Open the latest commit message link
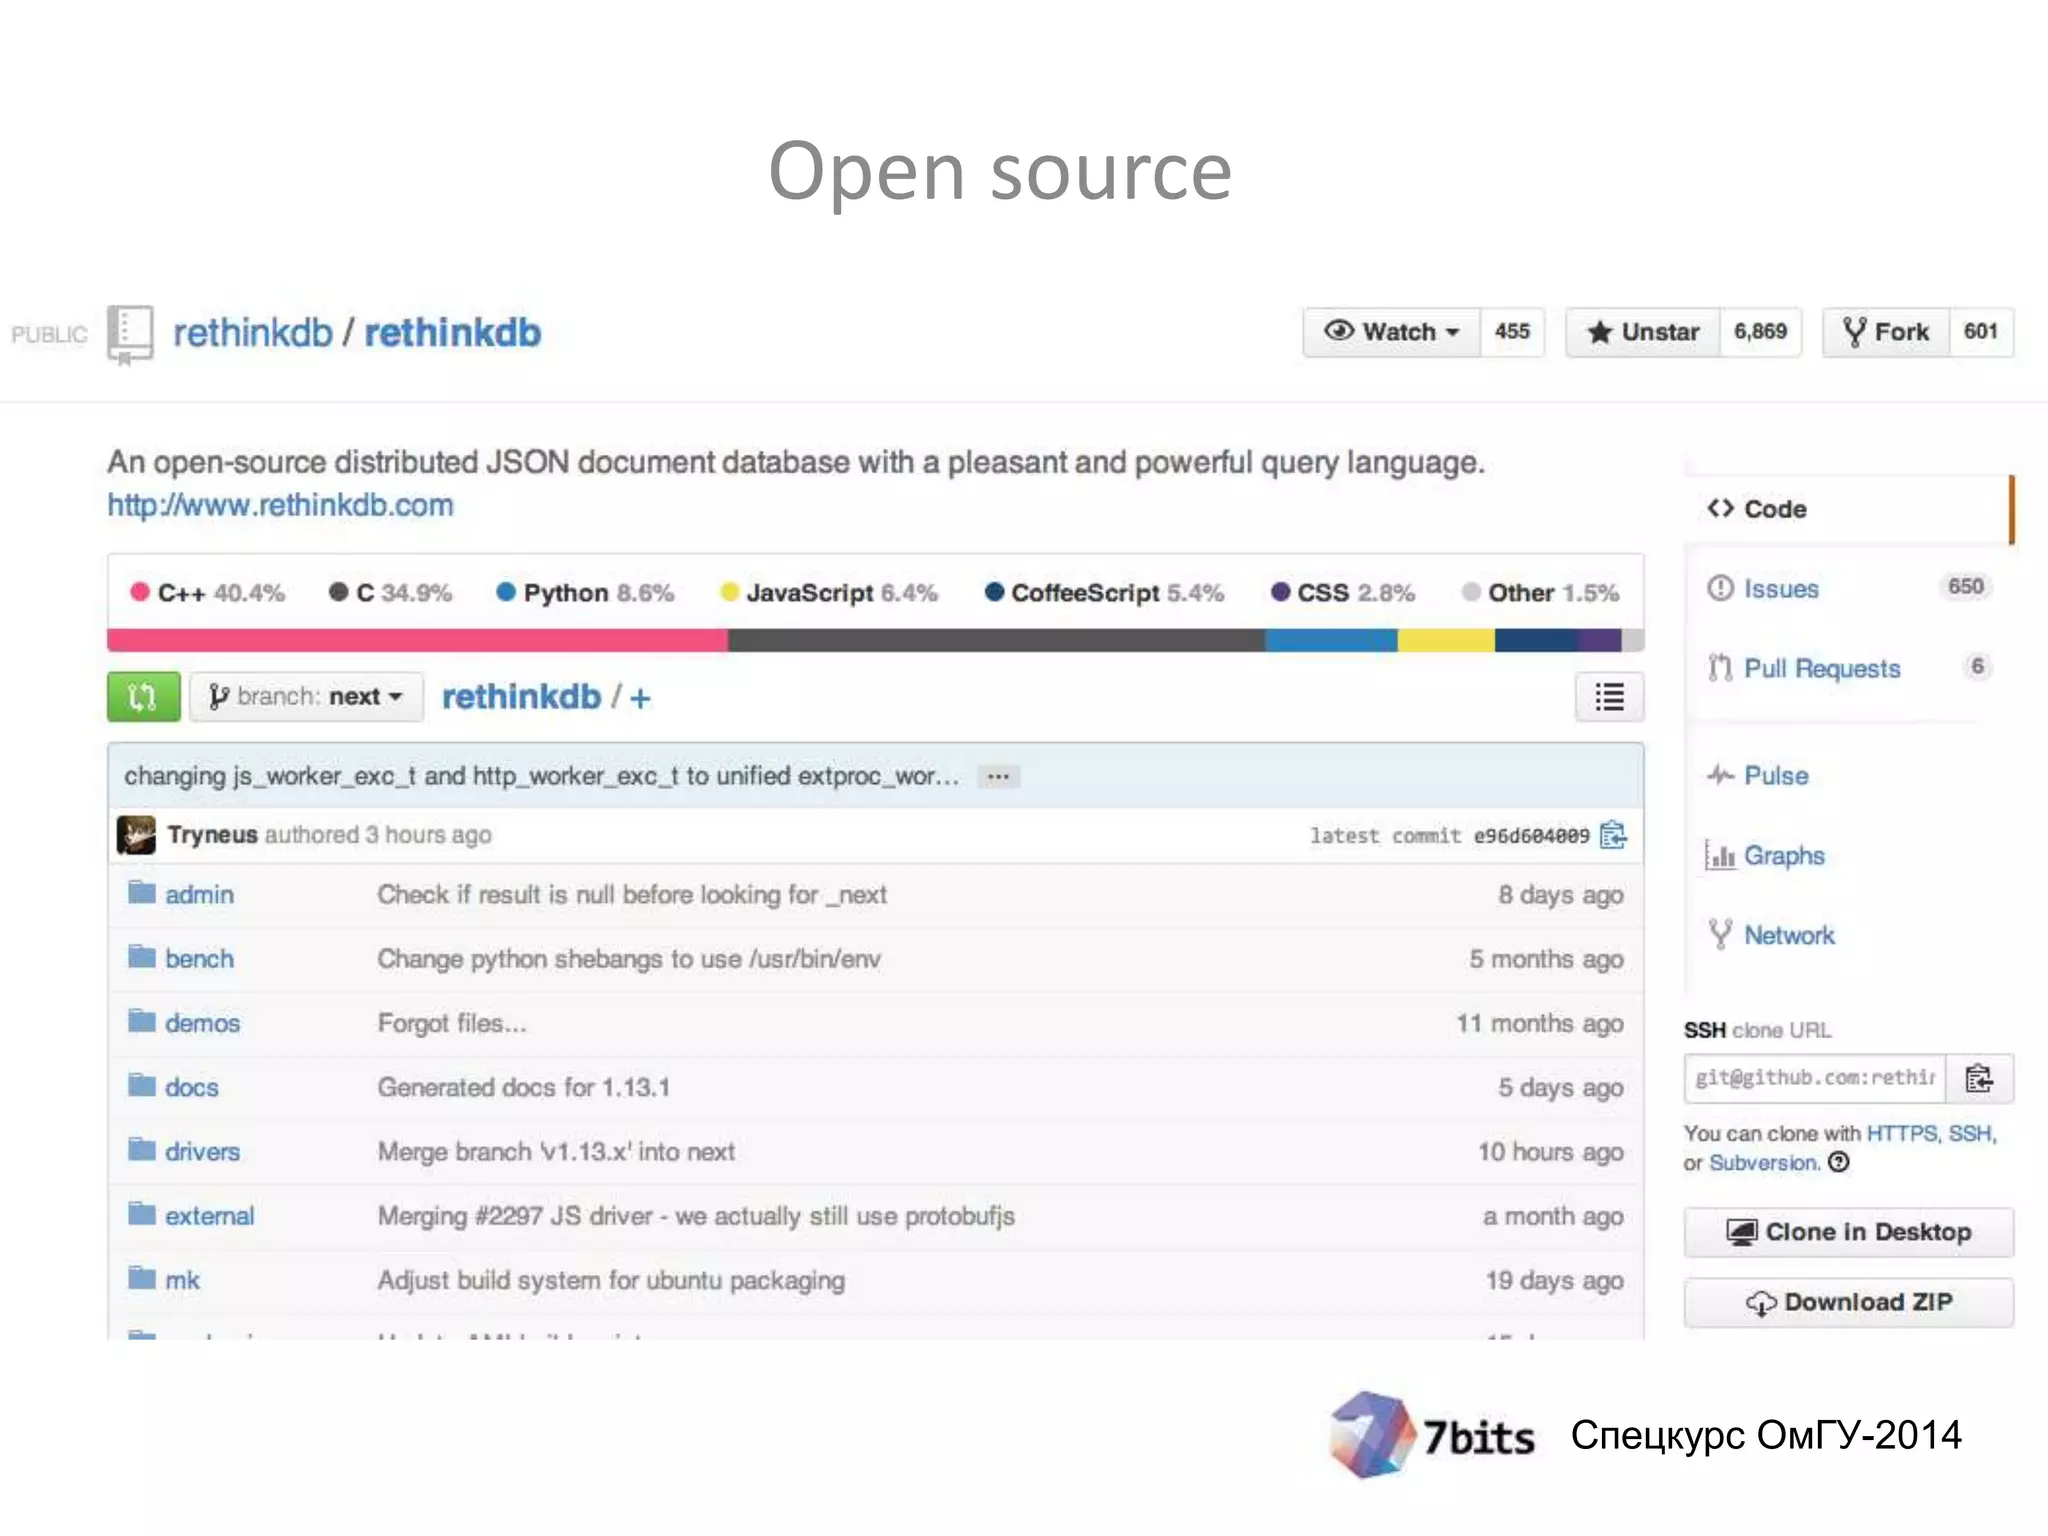2048x1536 pixels. [541, 776]
